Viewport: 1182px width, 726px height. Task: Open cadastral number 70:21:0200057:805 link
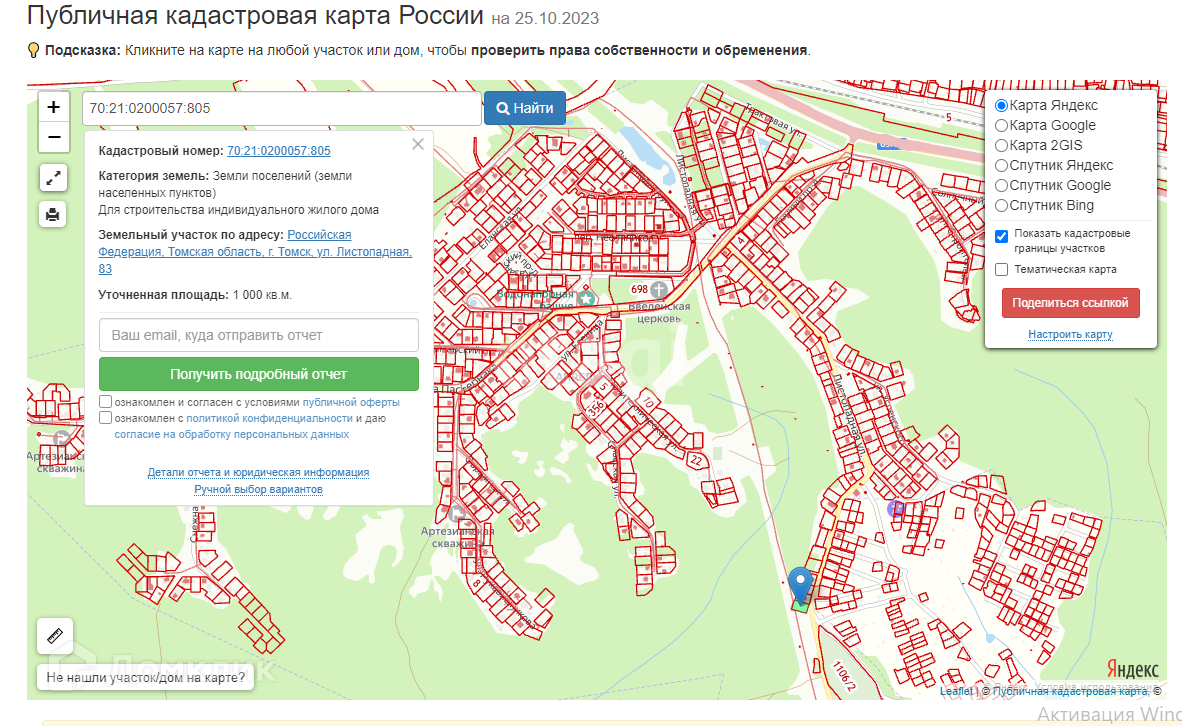pos(279,151)
